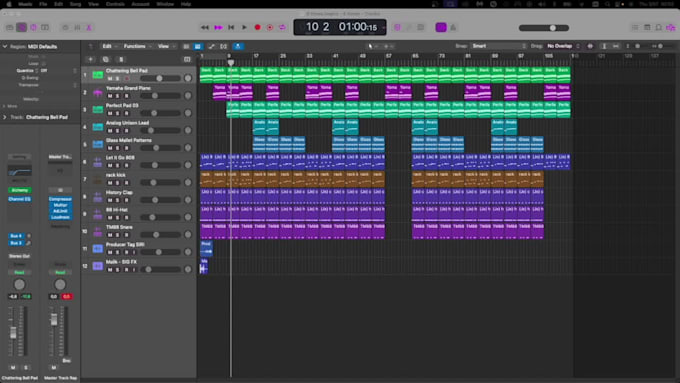Toggle the Inspector button in control bar

tap(21, 27)
